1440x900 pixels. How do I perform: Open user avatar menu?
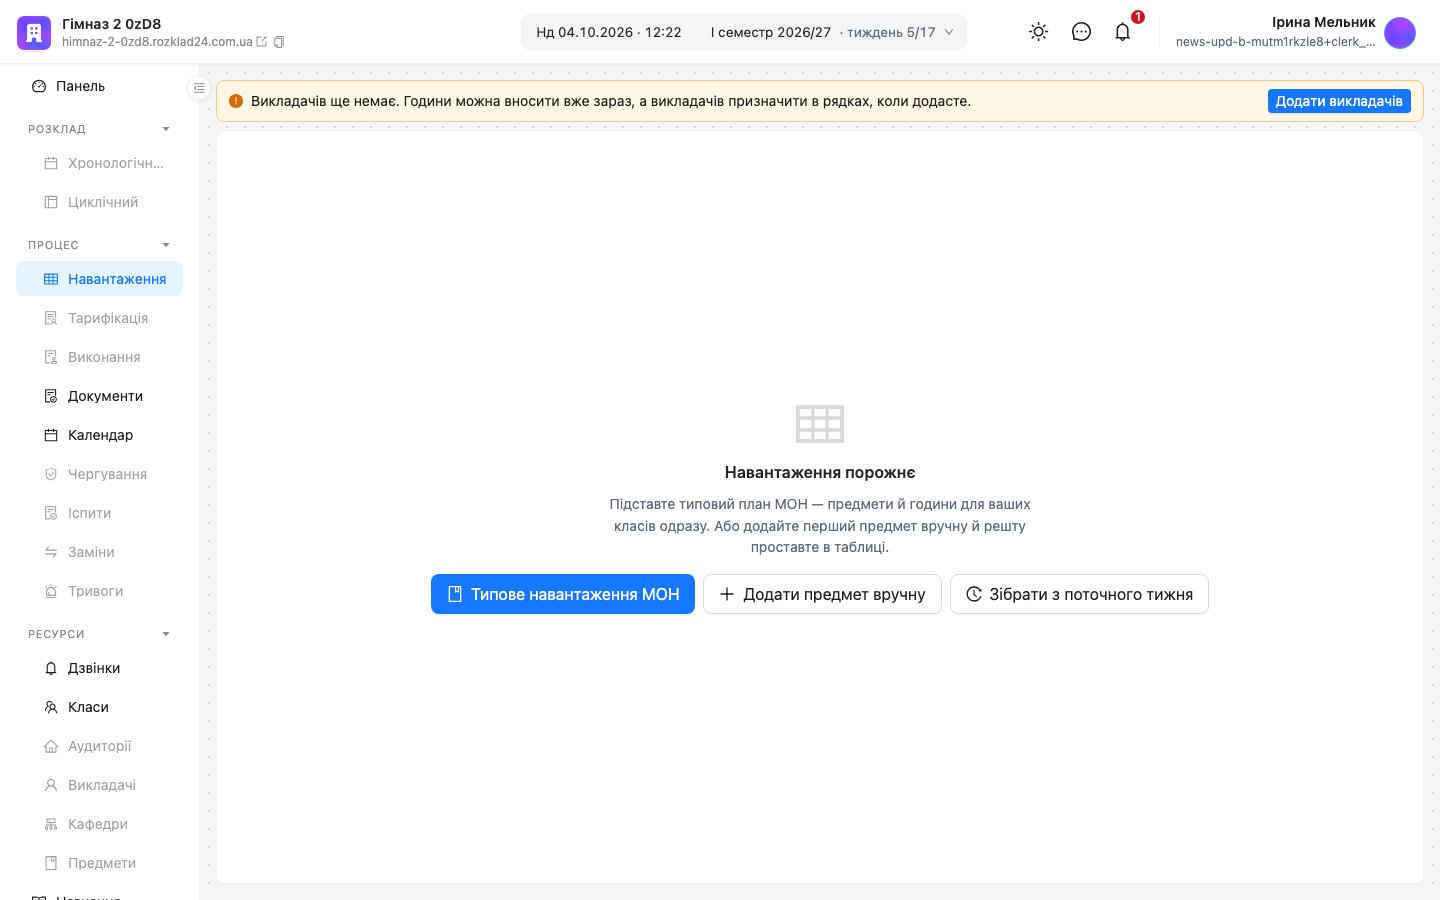coord(1400,32)
